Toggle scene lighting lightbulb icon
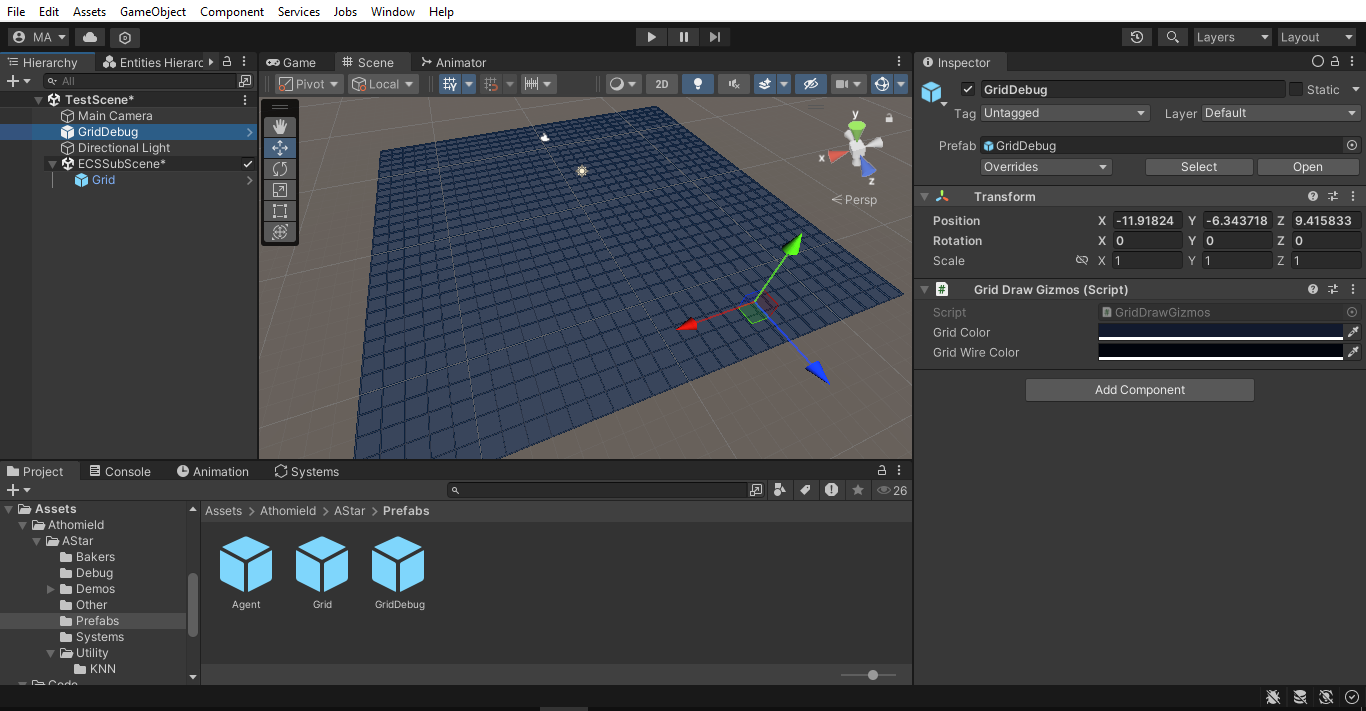 coord(698,84)
